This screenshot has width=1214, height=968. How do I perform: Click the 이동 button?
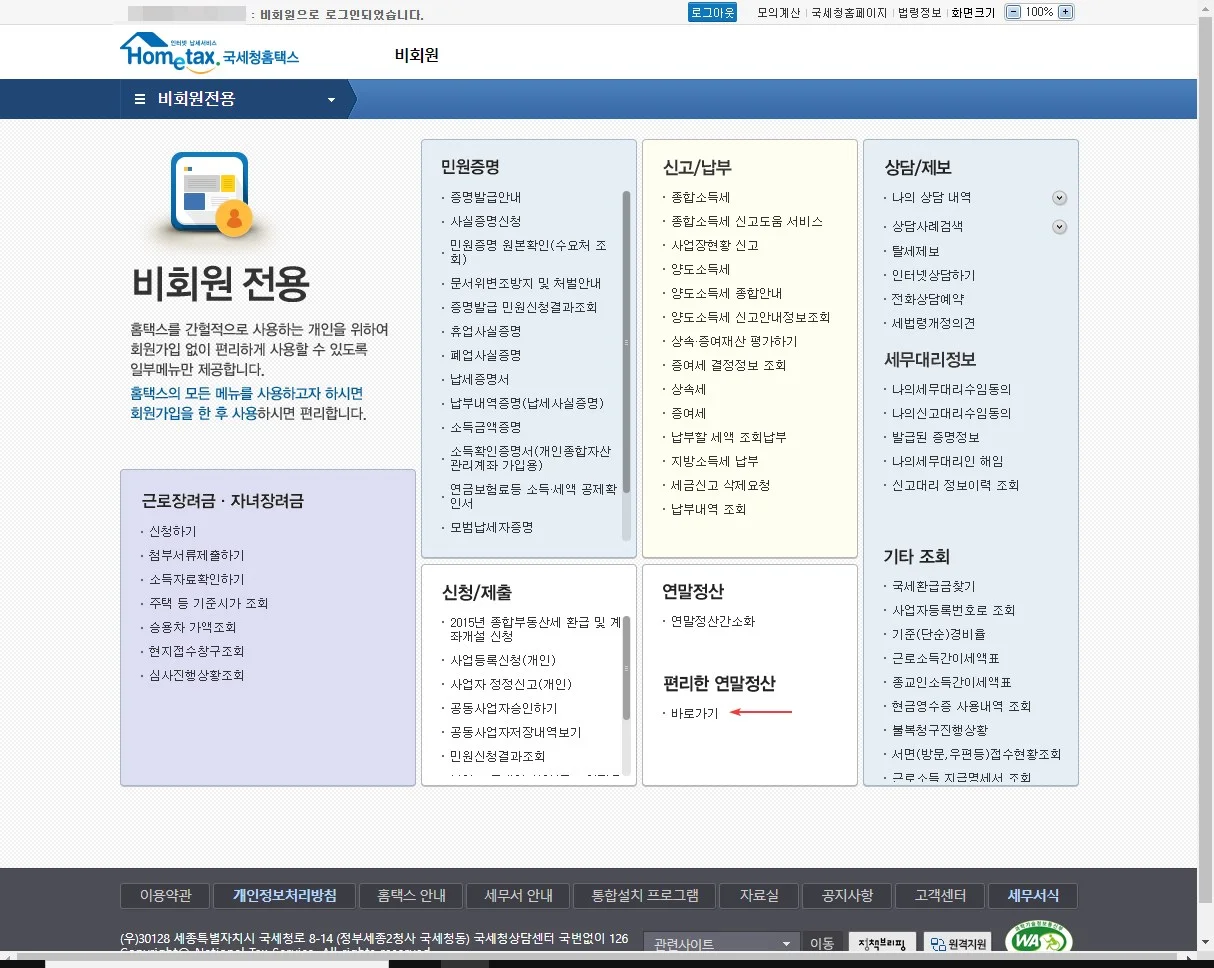tap(822, 944)
